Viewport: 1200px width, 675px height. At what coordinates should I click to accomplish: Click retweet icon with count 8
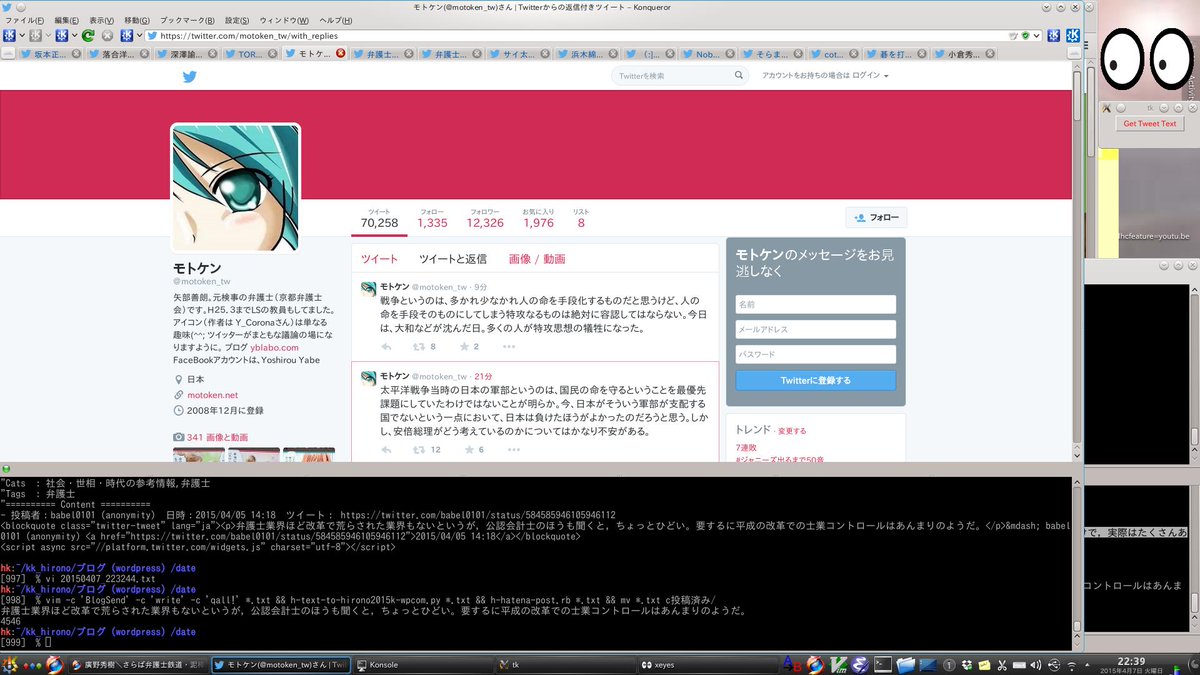coord(419,347)
